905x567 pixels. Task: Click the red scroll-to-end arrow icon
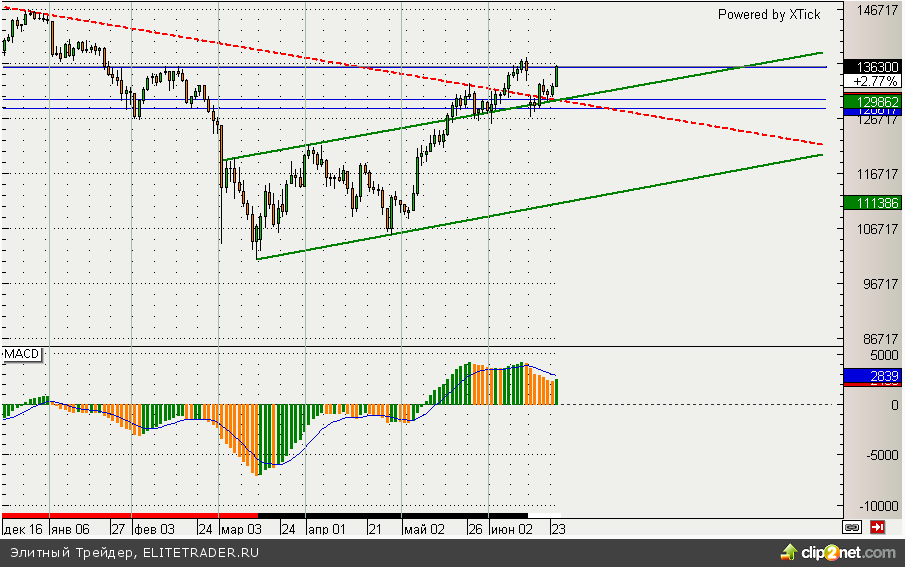pos(877,526)
